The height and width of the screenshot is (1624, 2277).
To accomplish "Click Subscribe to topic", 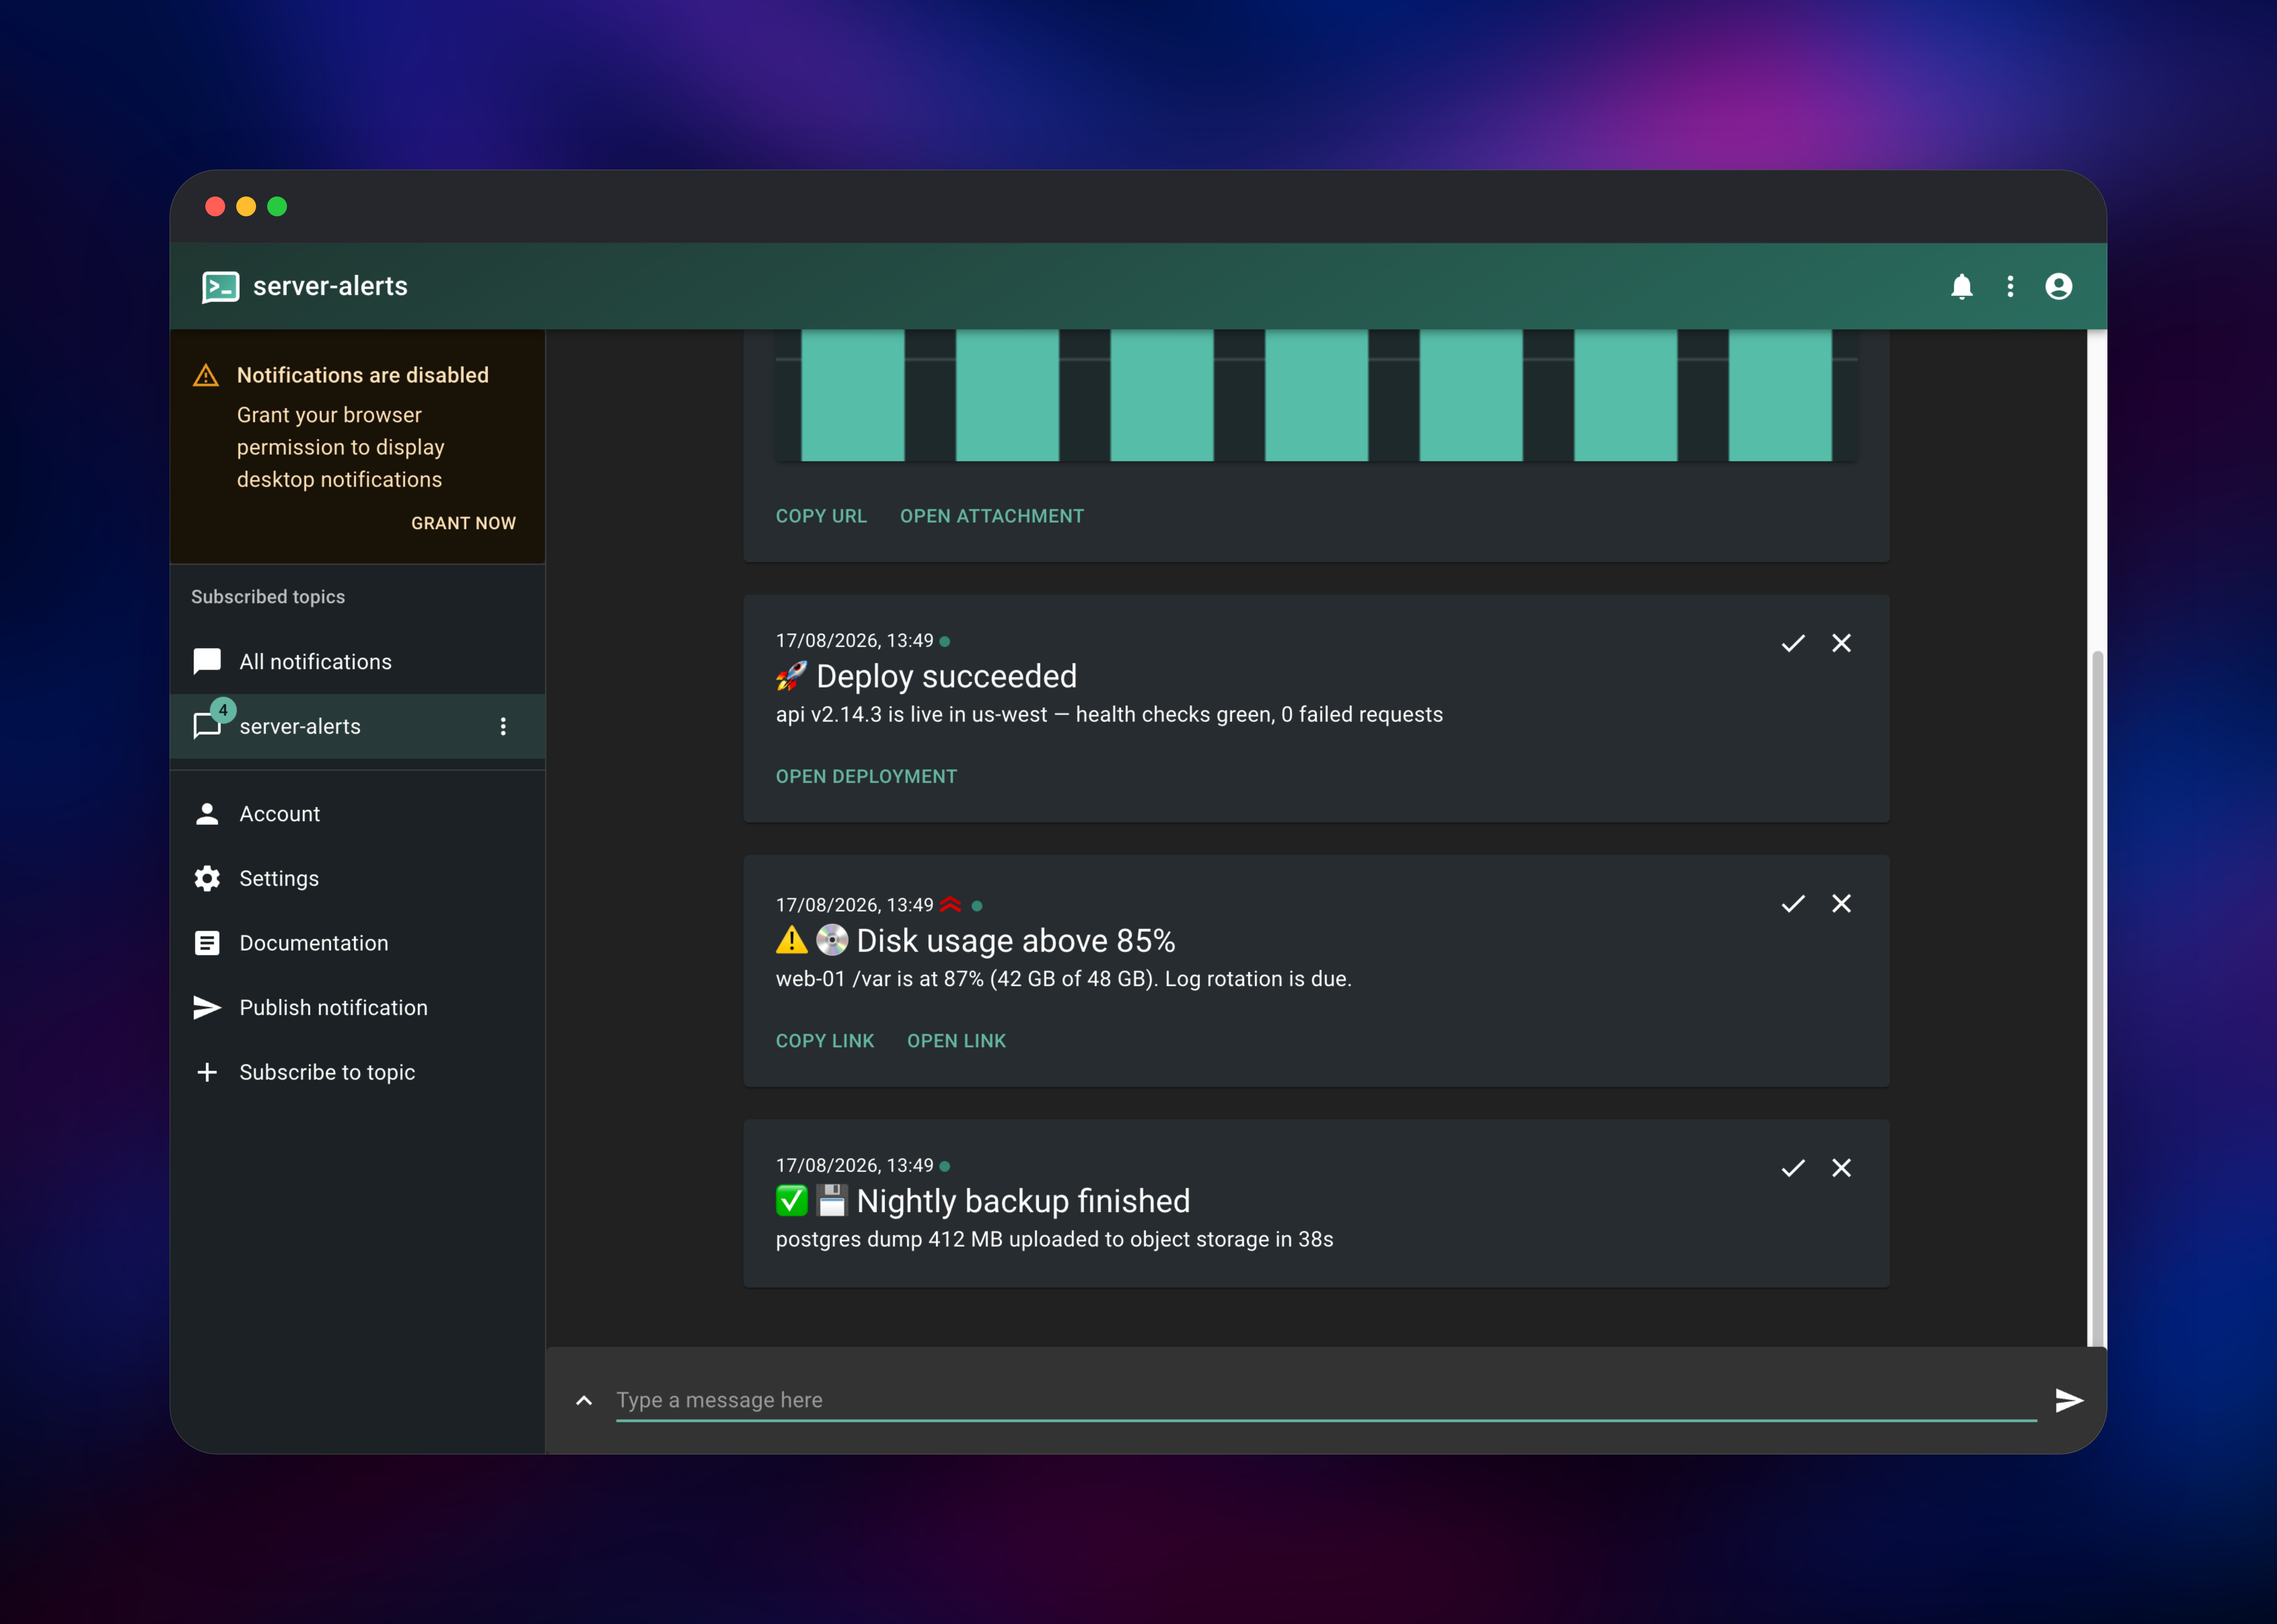I will click(x=357, y=1072).
